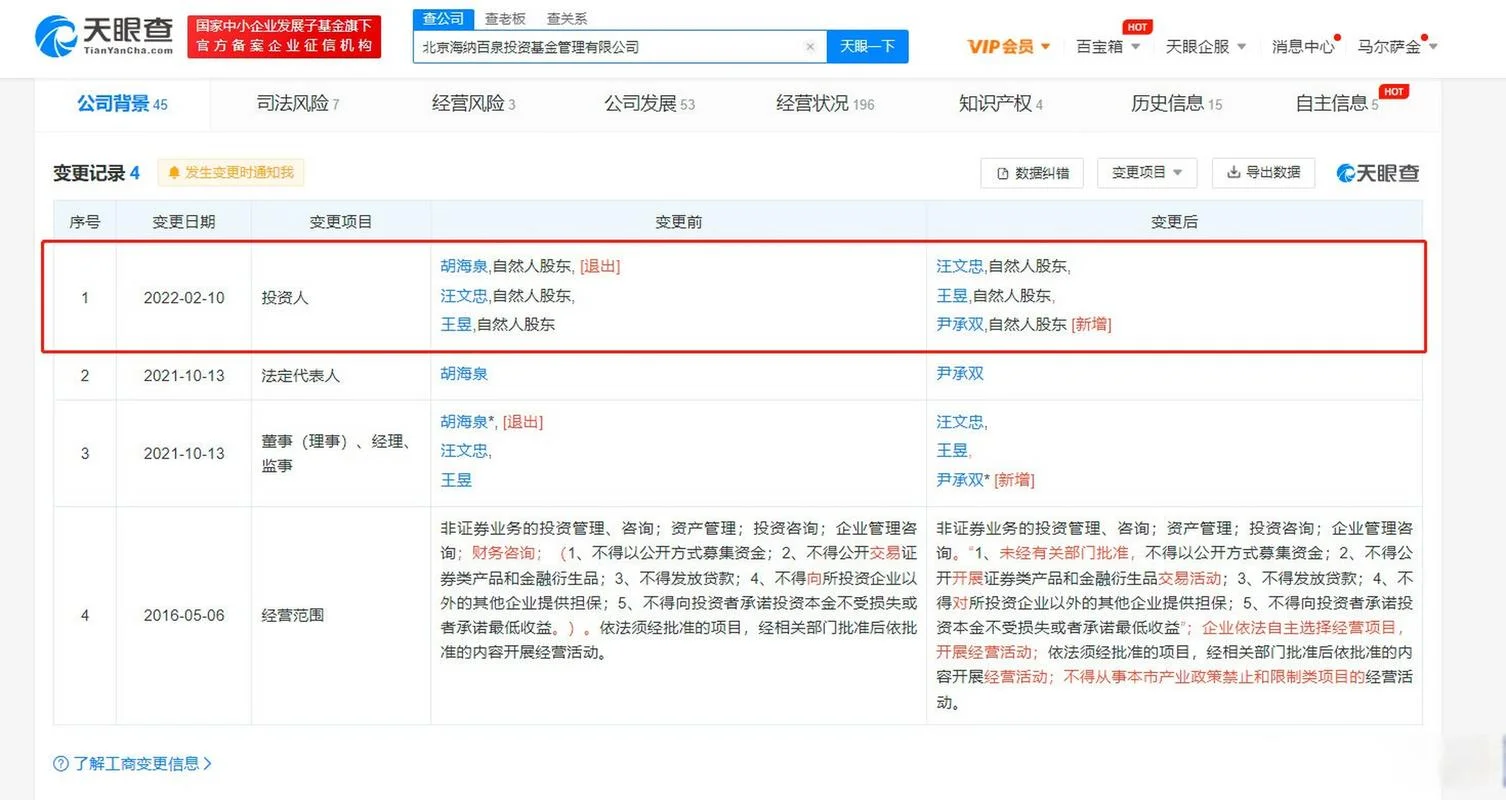This screenshot has height=800, width=1506.
Task: Click 胡海泉 in the 投资人 row
Action: coord(464,266)
